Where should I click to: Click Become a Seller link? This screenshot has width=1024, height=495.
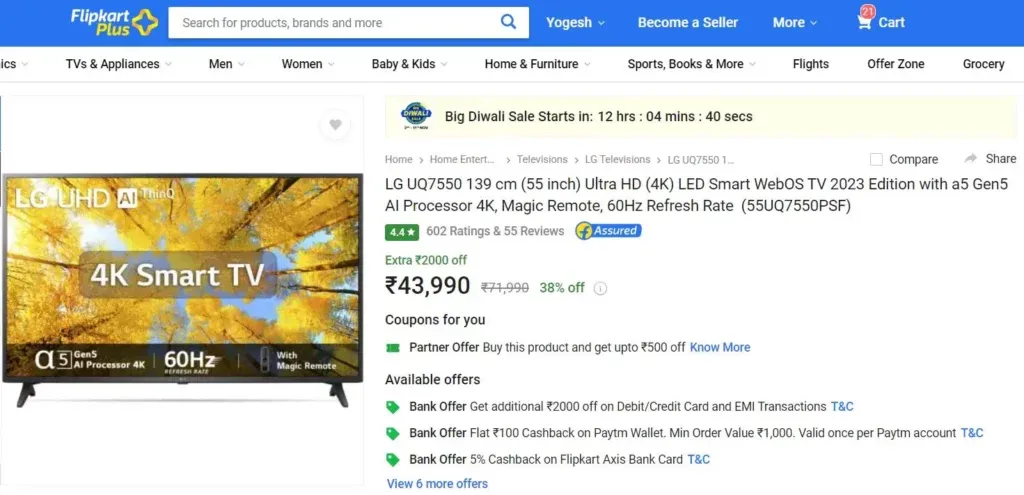[x=688, y=22]
